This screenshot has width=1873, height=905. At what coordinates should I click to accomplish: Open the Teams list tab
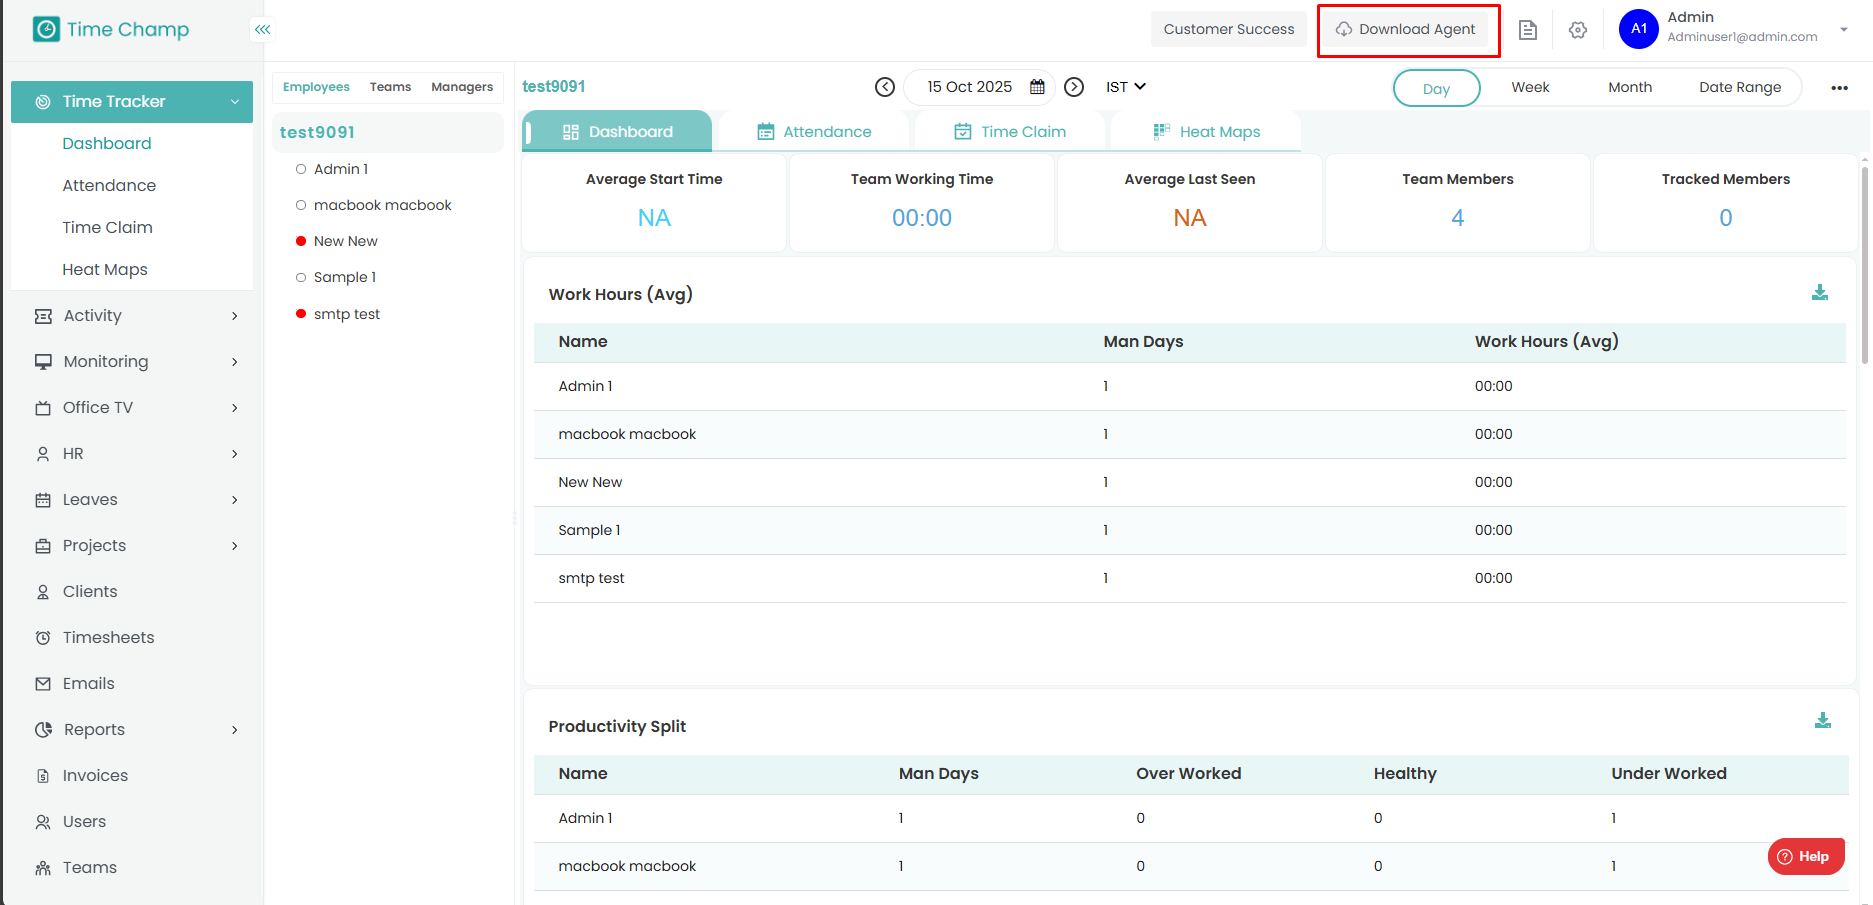[390, 87]
